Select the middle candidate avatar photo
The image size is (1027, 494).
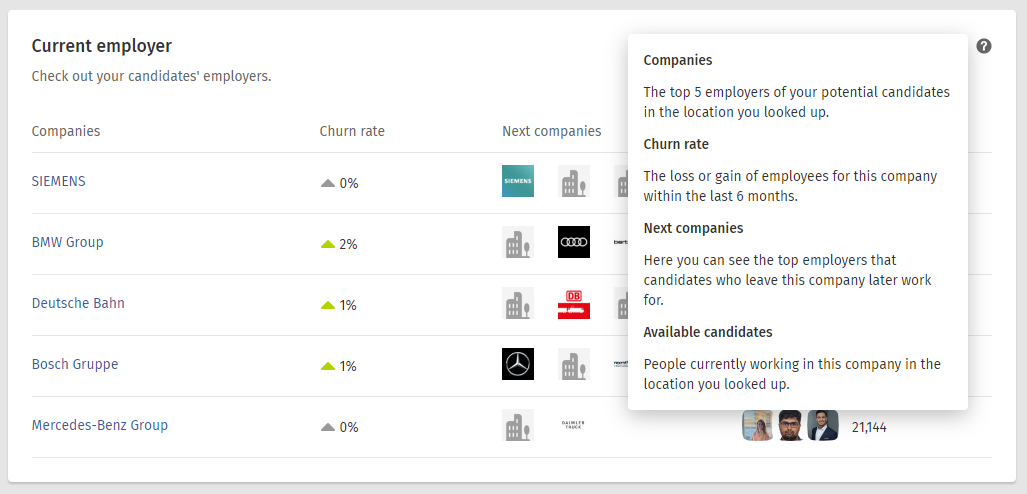click(x=791, y=426)
